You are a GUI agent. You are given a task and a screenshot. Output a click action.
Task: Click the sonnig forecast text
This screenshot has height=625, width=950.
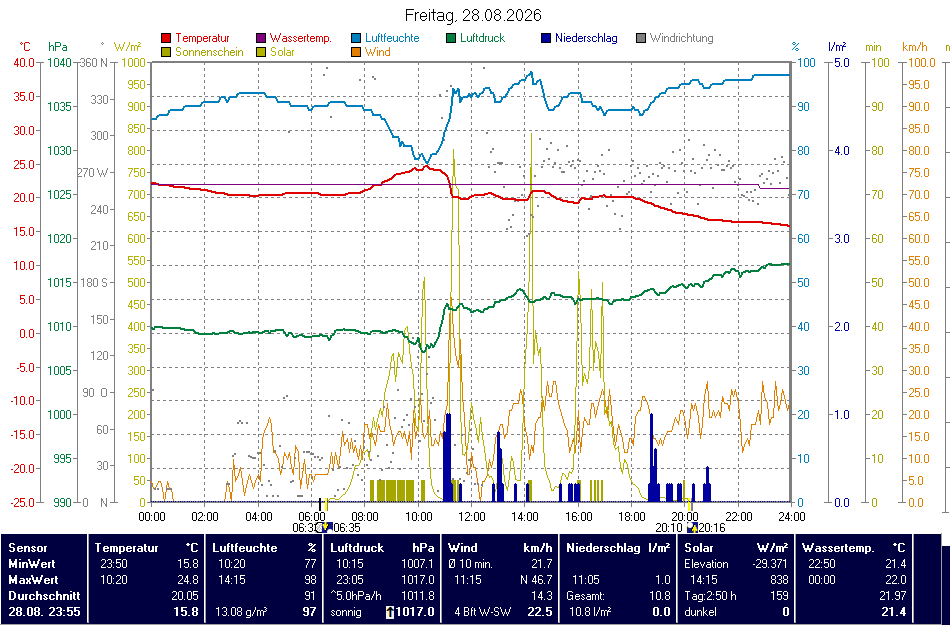pyautogui.click(x=346, y=612)
